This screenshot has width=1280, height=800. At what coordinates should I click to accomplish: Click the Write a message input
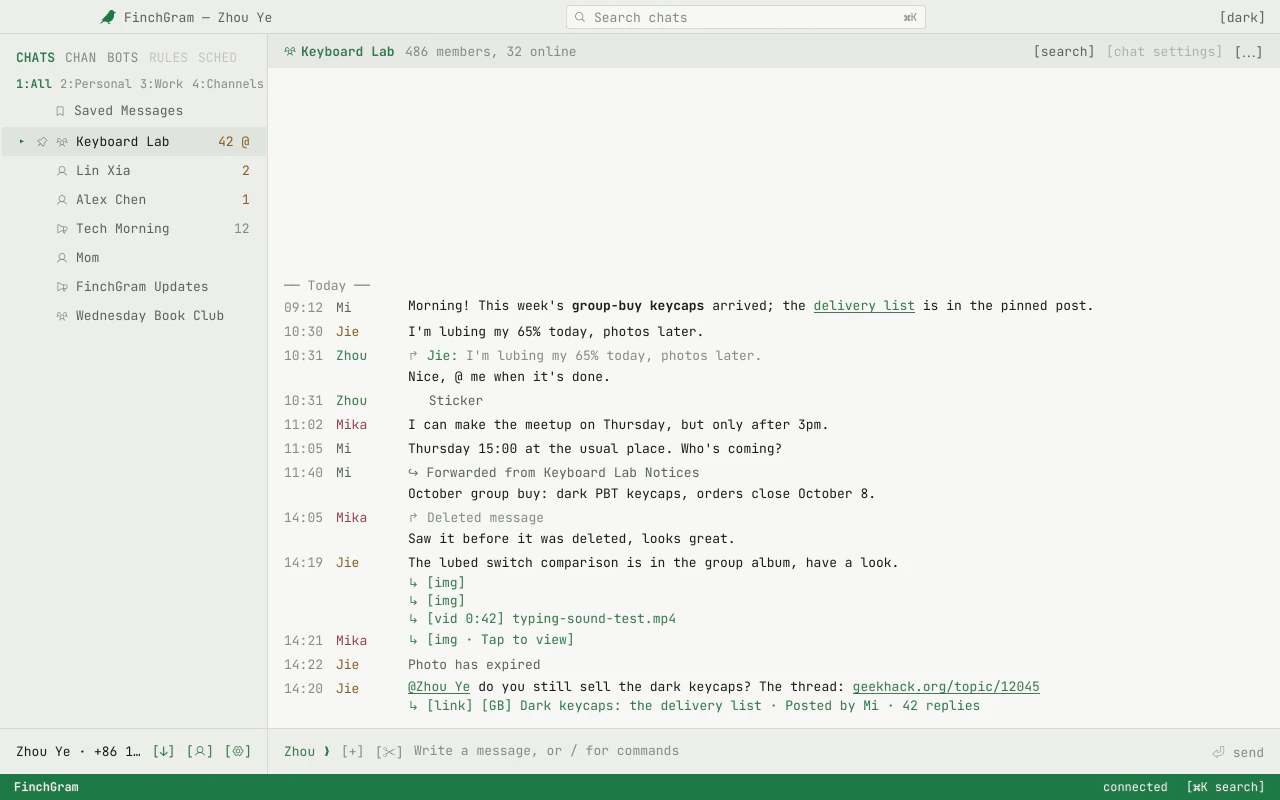[806, 751]
